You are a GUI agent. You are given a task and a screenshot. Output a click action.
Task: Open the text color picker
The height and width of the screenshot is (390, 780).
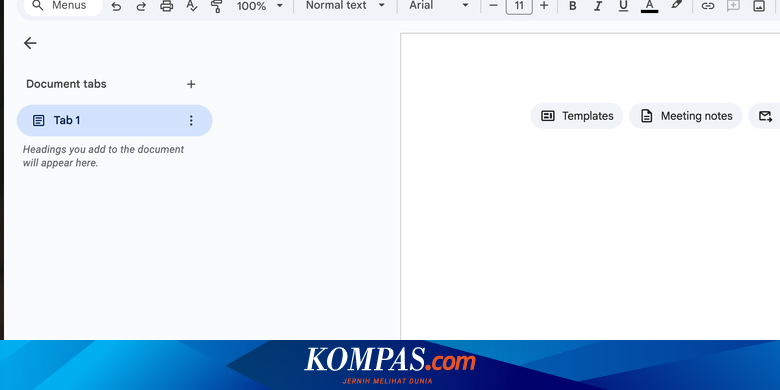point(649,6)
